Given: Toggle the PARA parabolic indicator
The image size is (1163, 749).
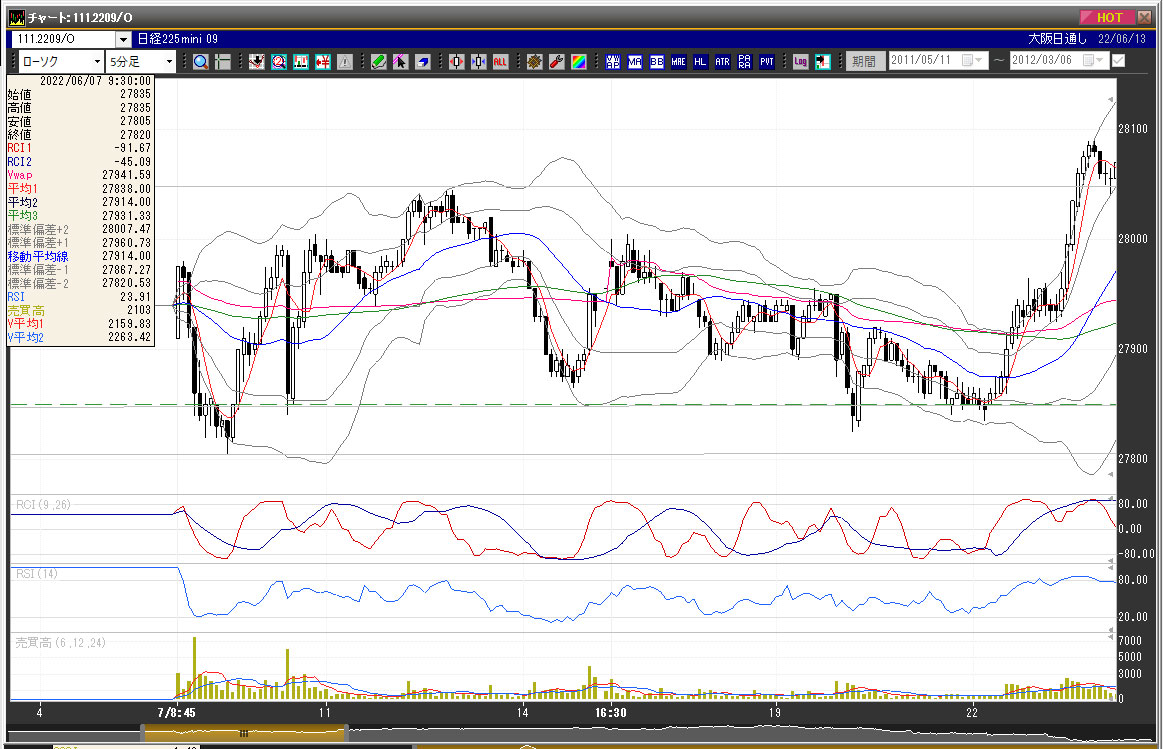Looking at the screenshot, I should pos(745,62).
